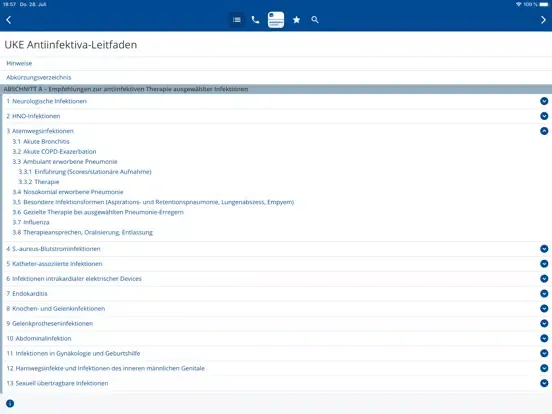Open search with the magnifier icon
This screenshot has height=414, width=552.
pos(315,20)
